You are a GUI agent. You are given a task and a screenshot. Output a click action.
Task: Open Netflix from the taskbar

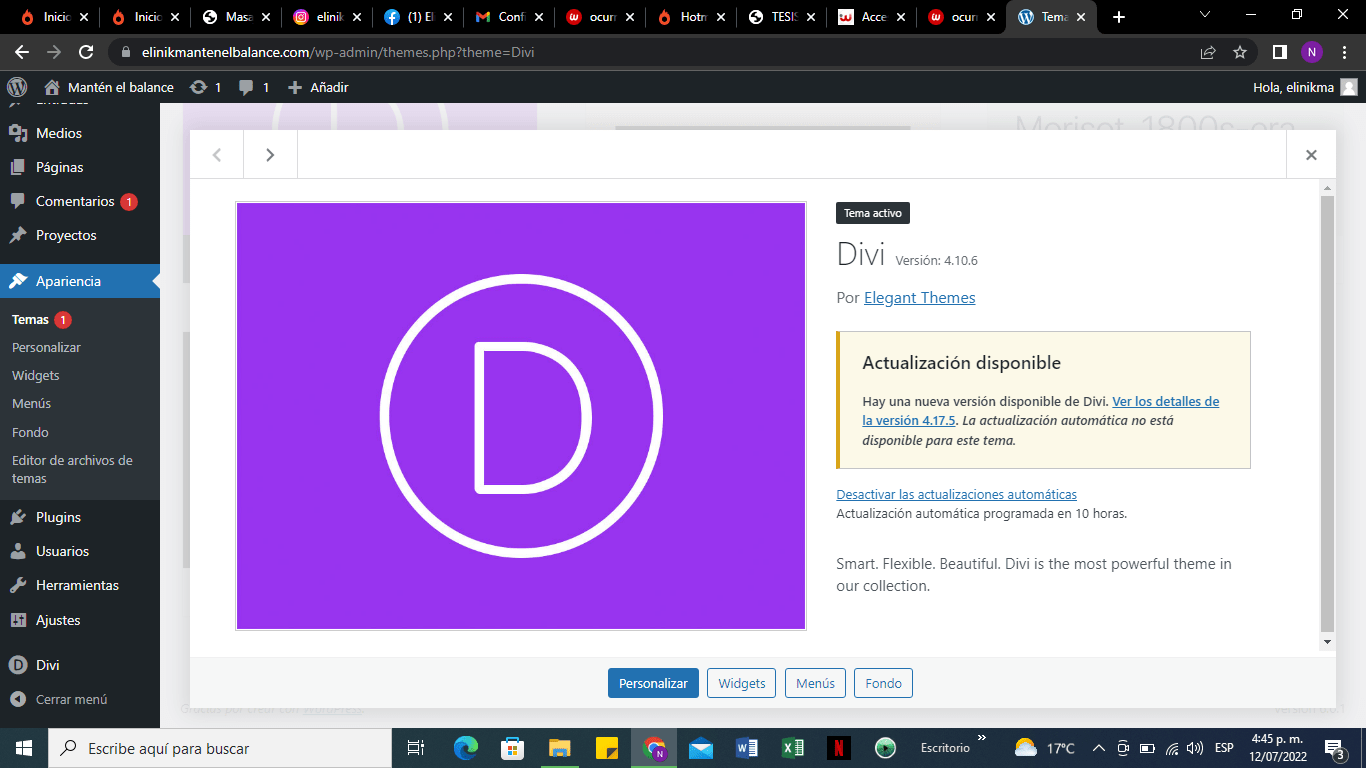pyautogui.click(x=838, y=747)
